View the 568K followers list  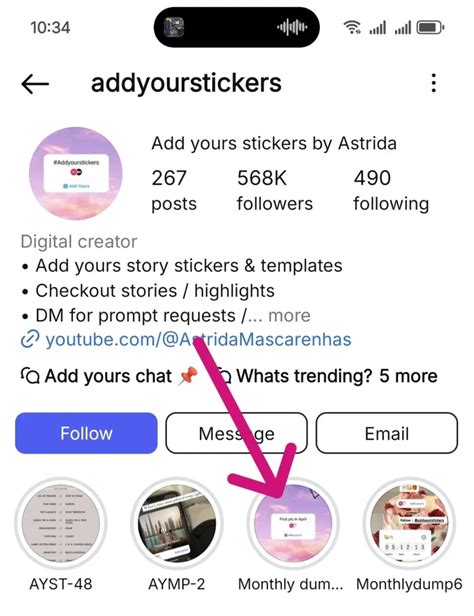(275, 191)
